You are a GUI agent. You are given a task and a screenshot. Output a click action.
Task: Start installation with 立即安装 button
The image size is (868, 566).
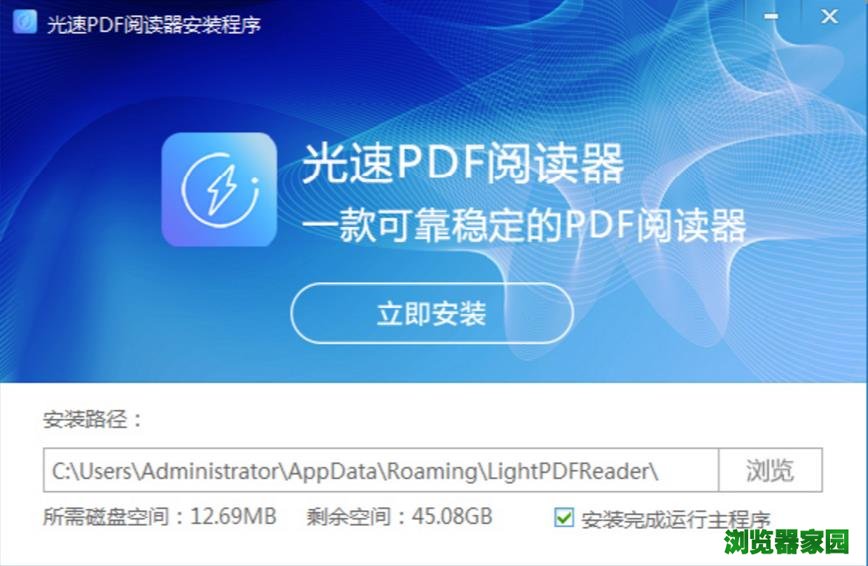tap(432, 313)
